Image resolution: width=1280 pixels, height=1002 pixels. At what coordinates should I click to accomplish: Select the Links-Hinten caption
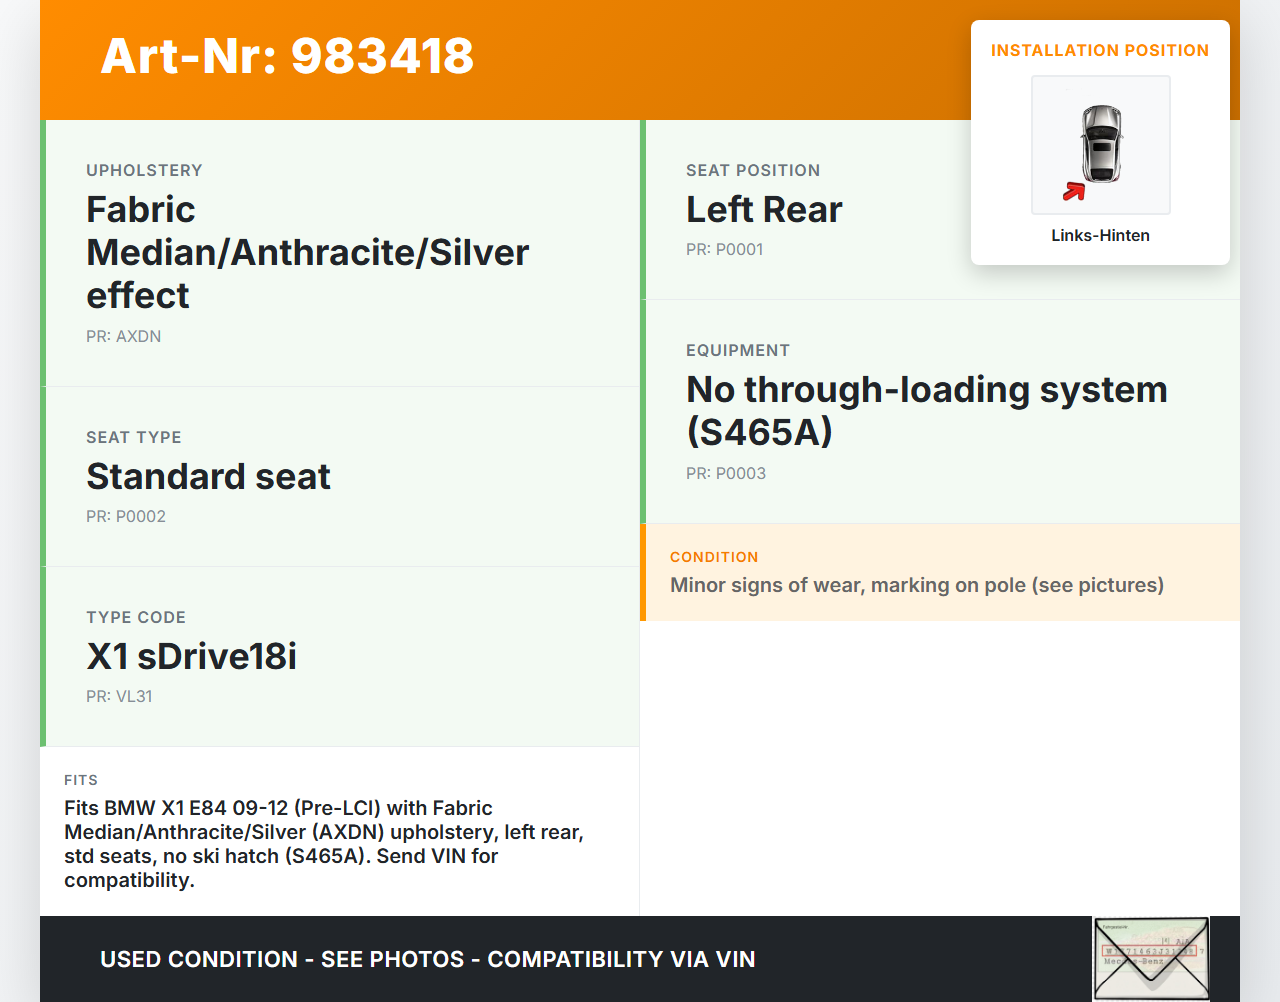1100,236
